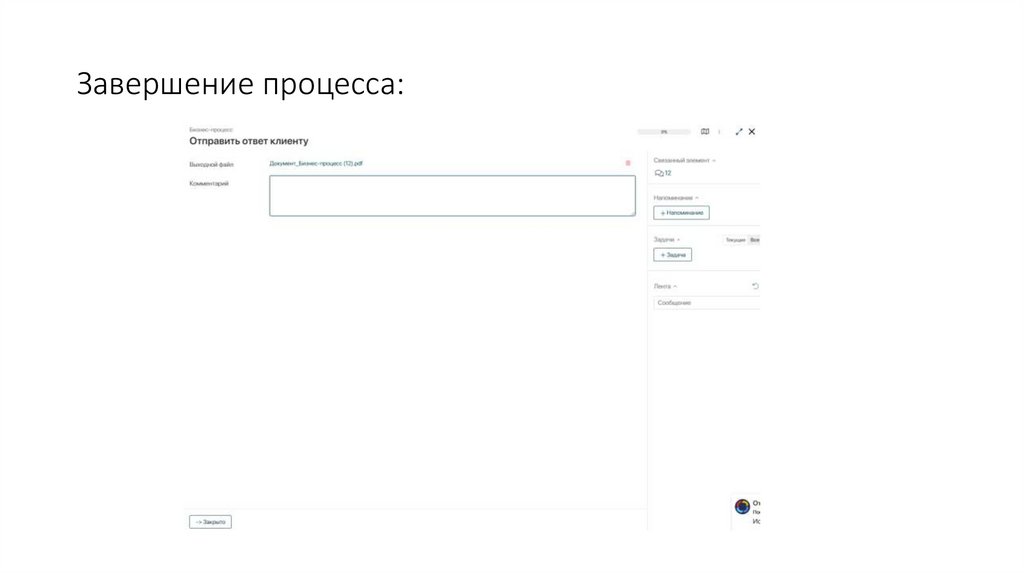Viewport: 1024px width, 574px height.
Task: Expand the task form to fullscreen
Action: coord(739,131)
